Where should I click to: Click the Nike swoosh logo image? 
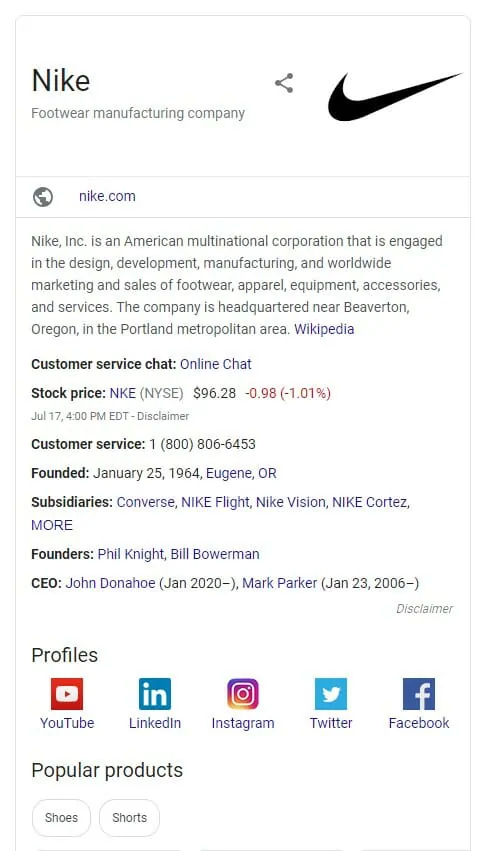395,96
